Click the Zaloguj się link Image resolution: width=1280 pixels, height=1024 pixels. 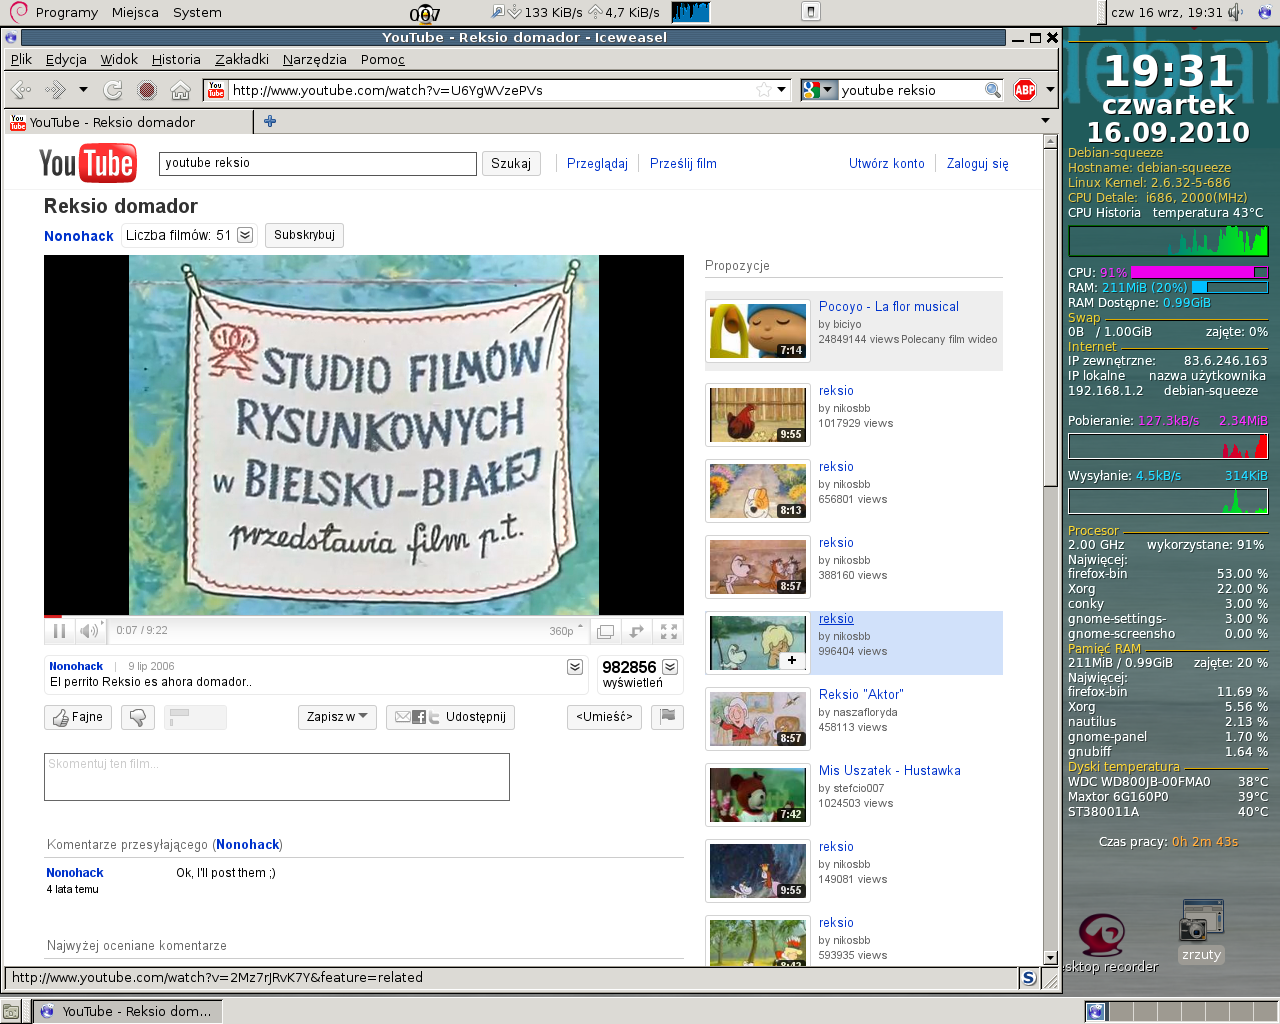[978, 163]
